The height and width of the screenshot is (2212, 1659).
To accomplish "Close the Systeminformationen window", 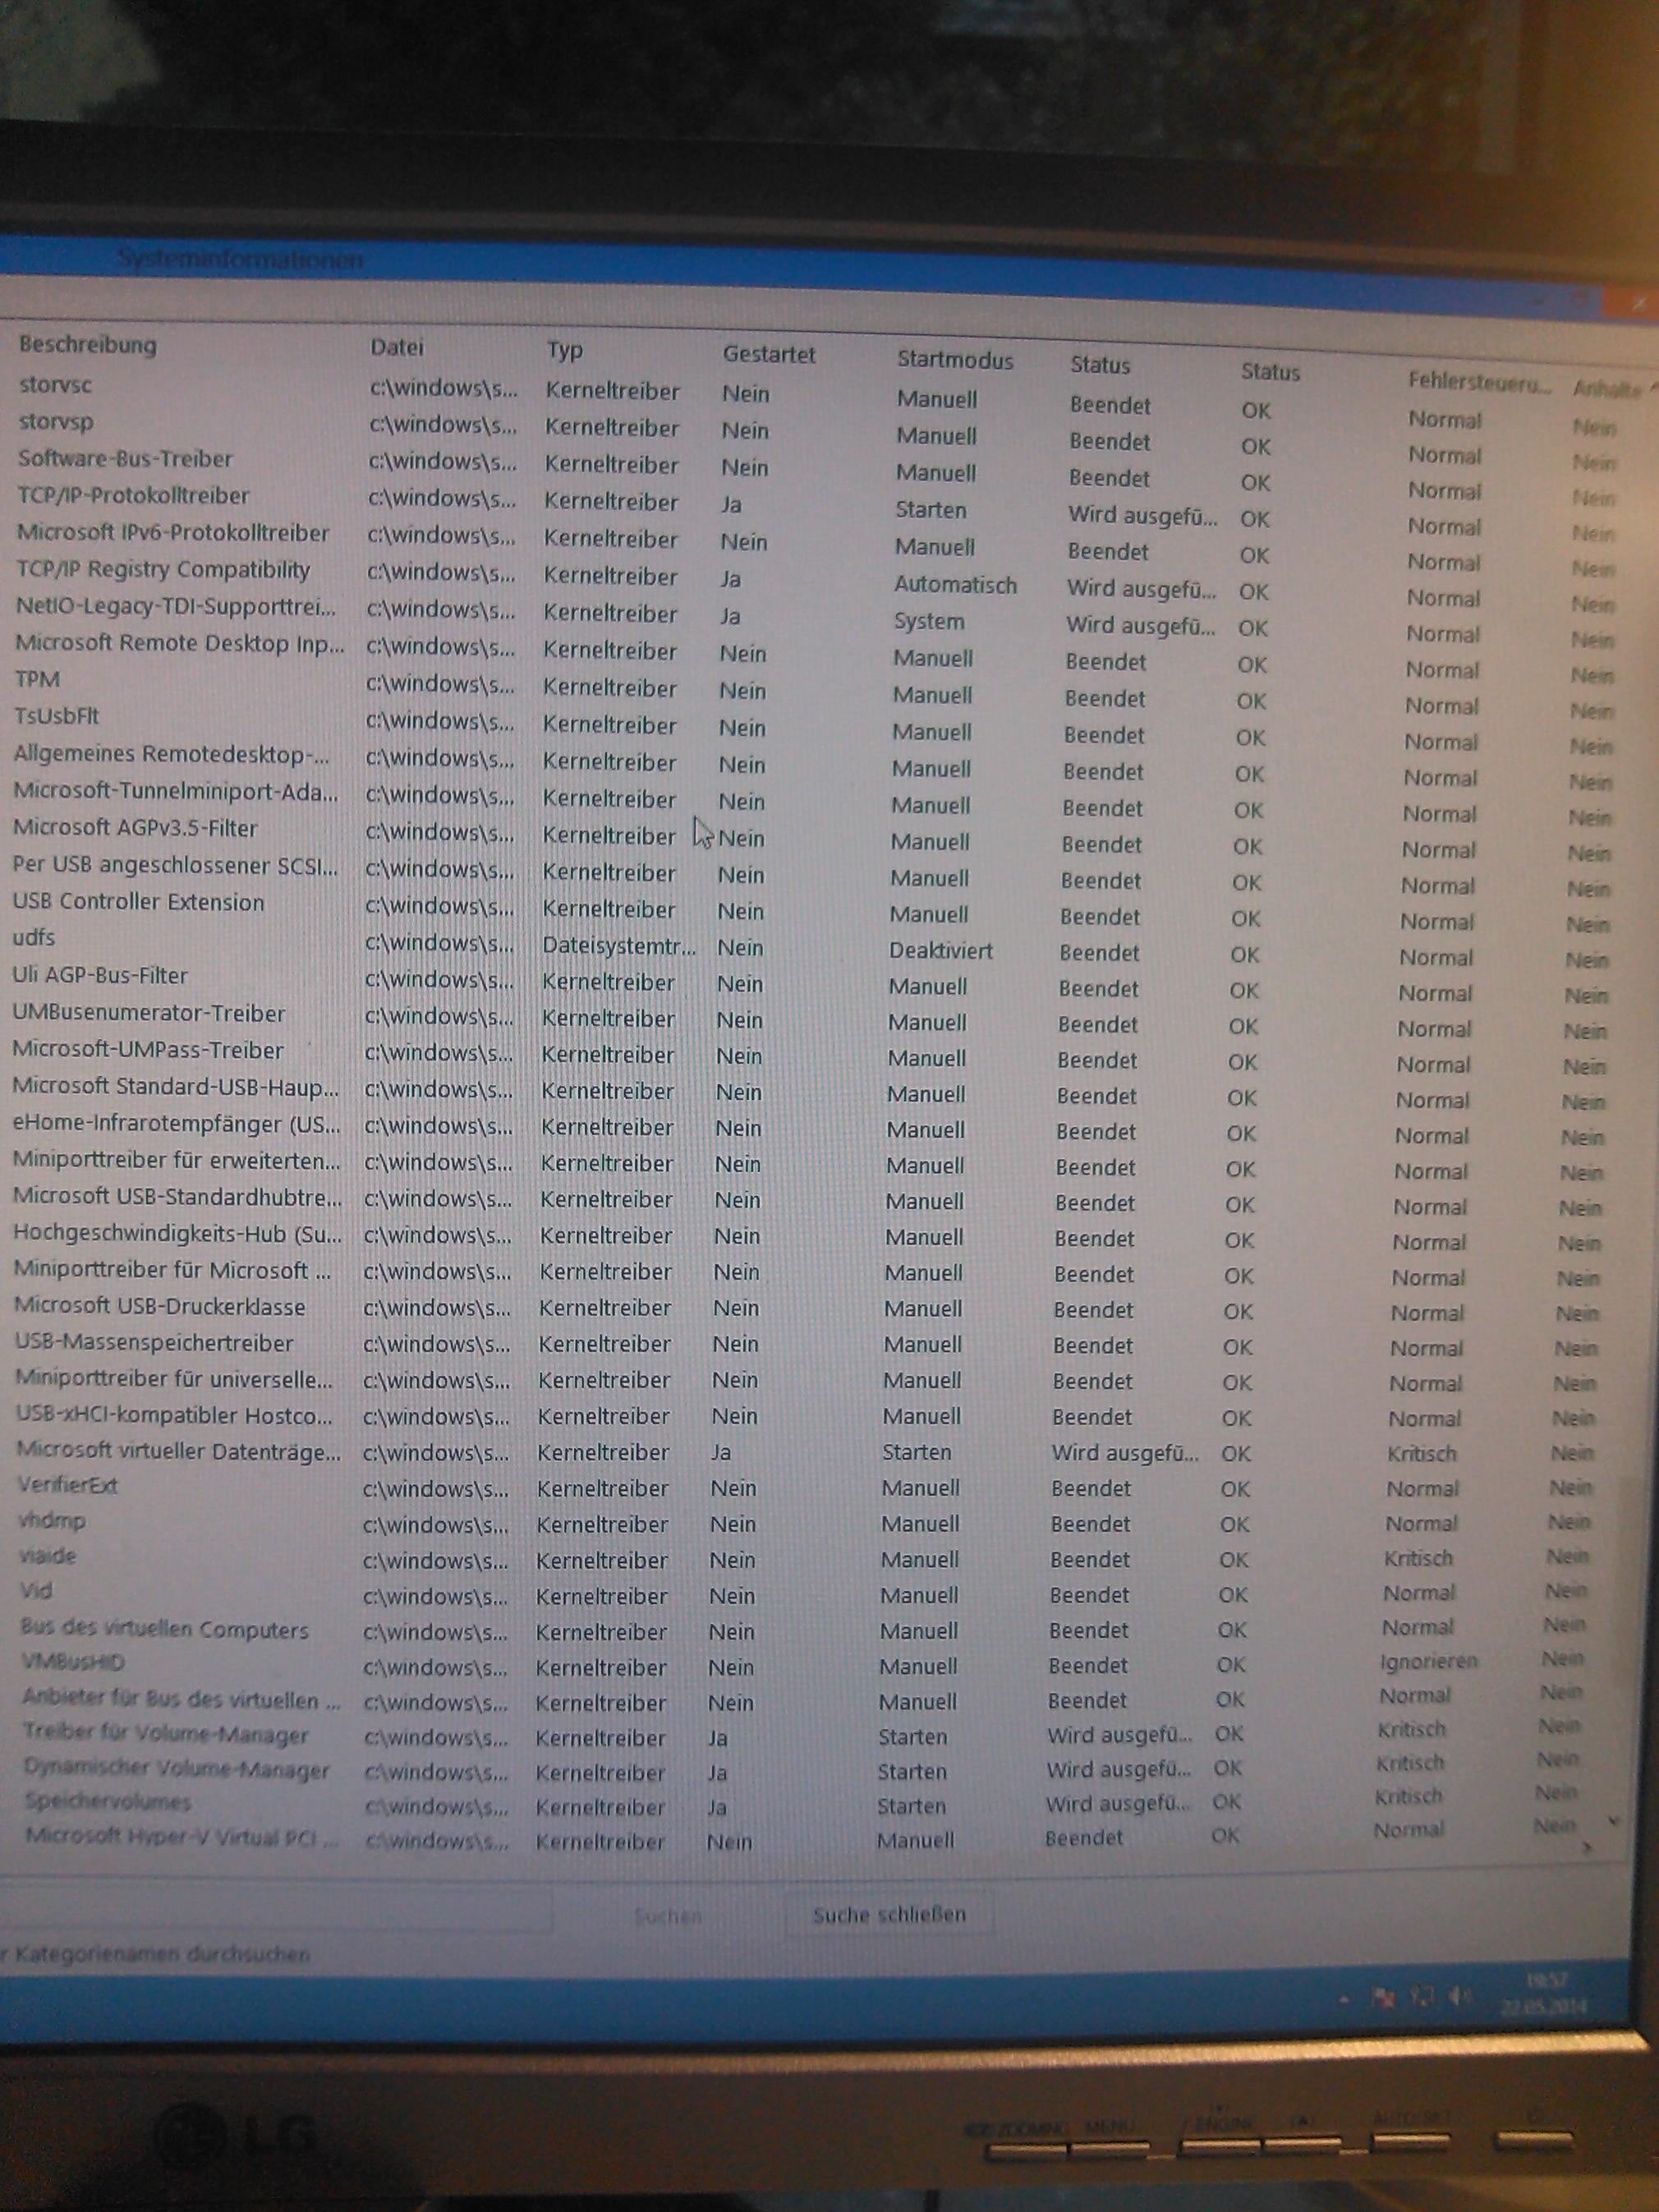I will click(x=1639, y=303).
